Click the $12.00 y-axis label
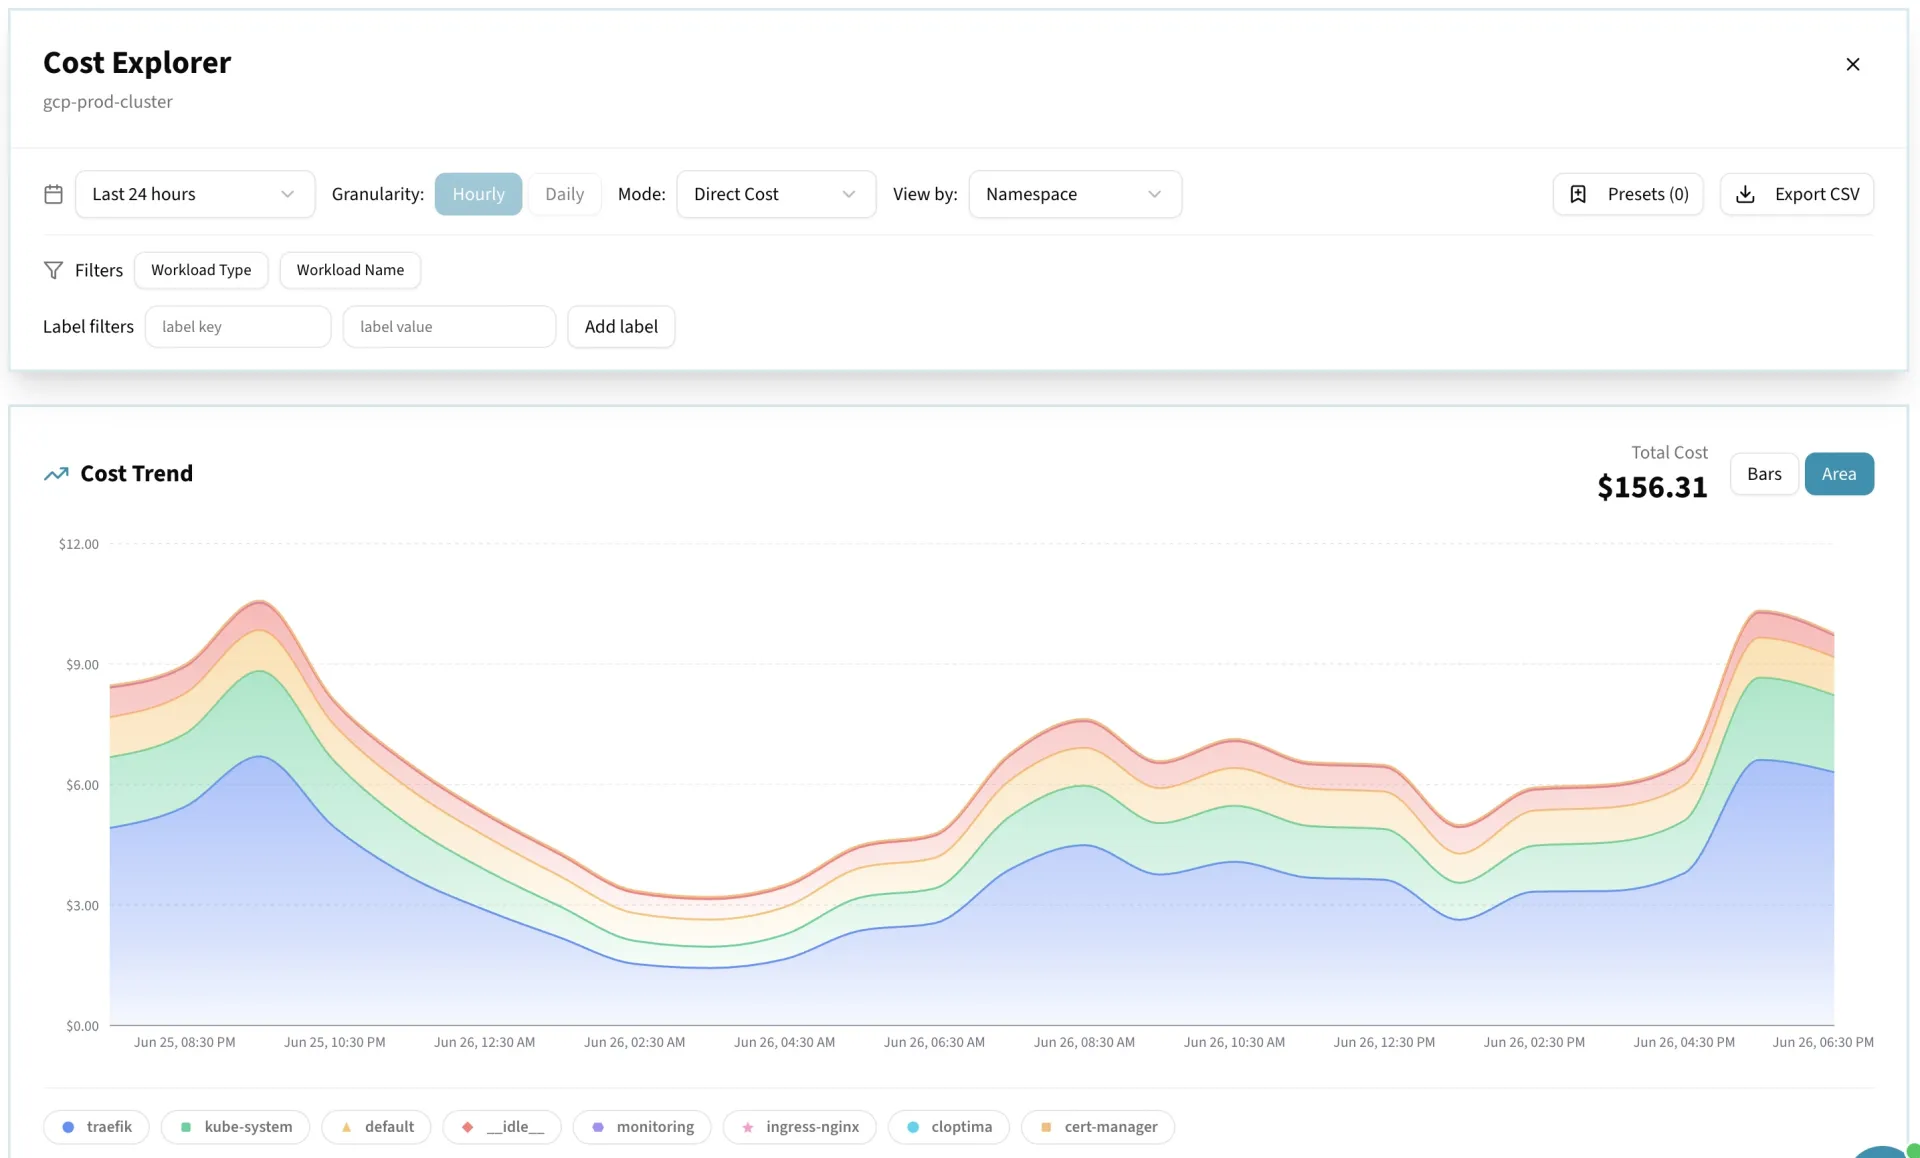The width and height of the screenshot is (1920, 1158). click(x=79, y=544)
